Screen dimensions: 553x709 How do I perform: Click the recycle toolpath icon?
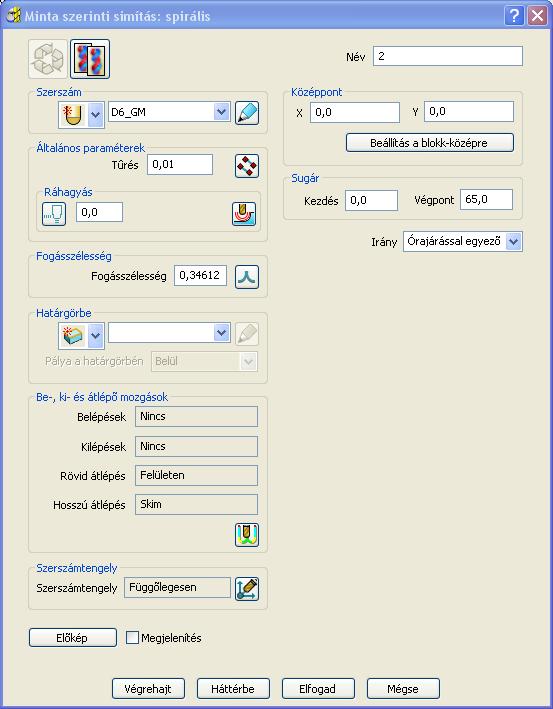coord(48,59)
